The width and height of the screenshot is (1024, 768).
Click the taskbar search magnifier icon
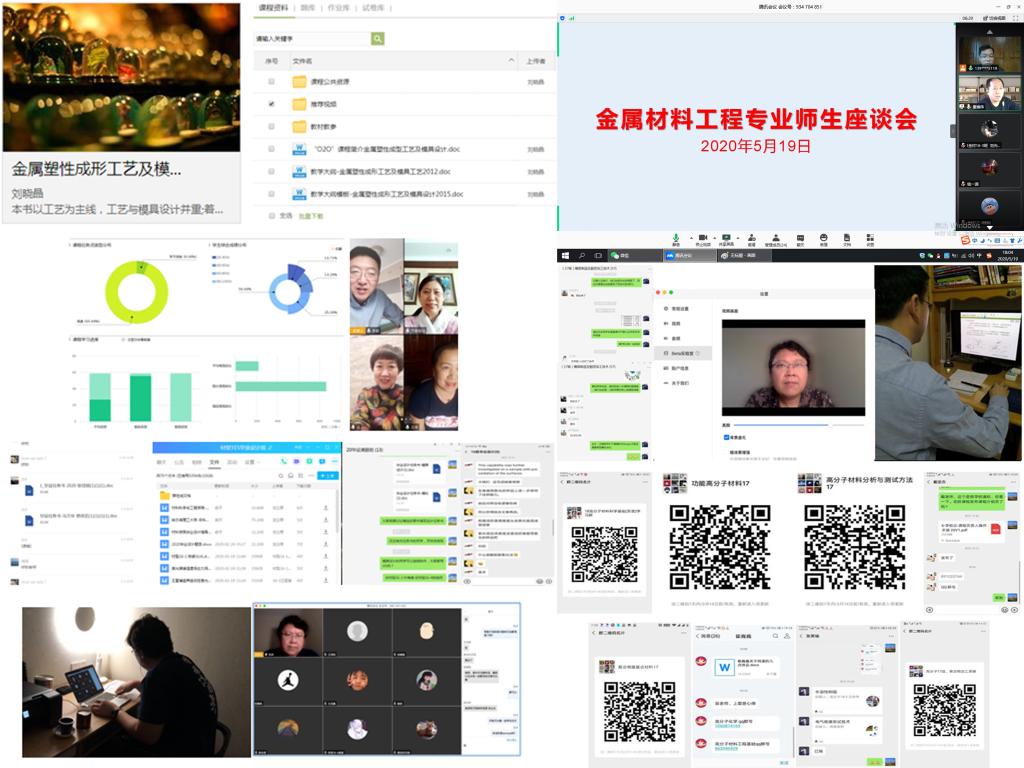point(581,255)
